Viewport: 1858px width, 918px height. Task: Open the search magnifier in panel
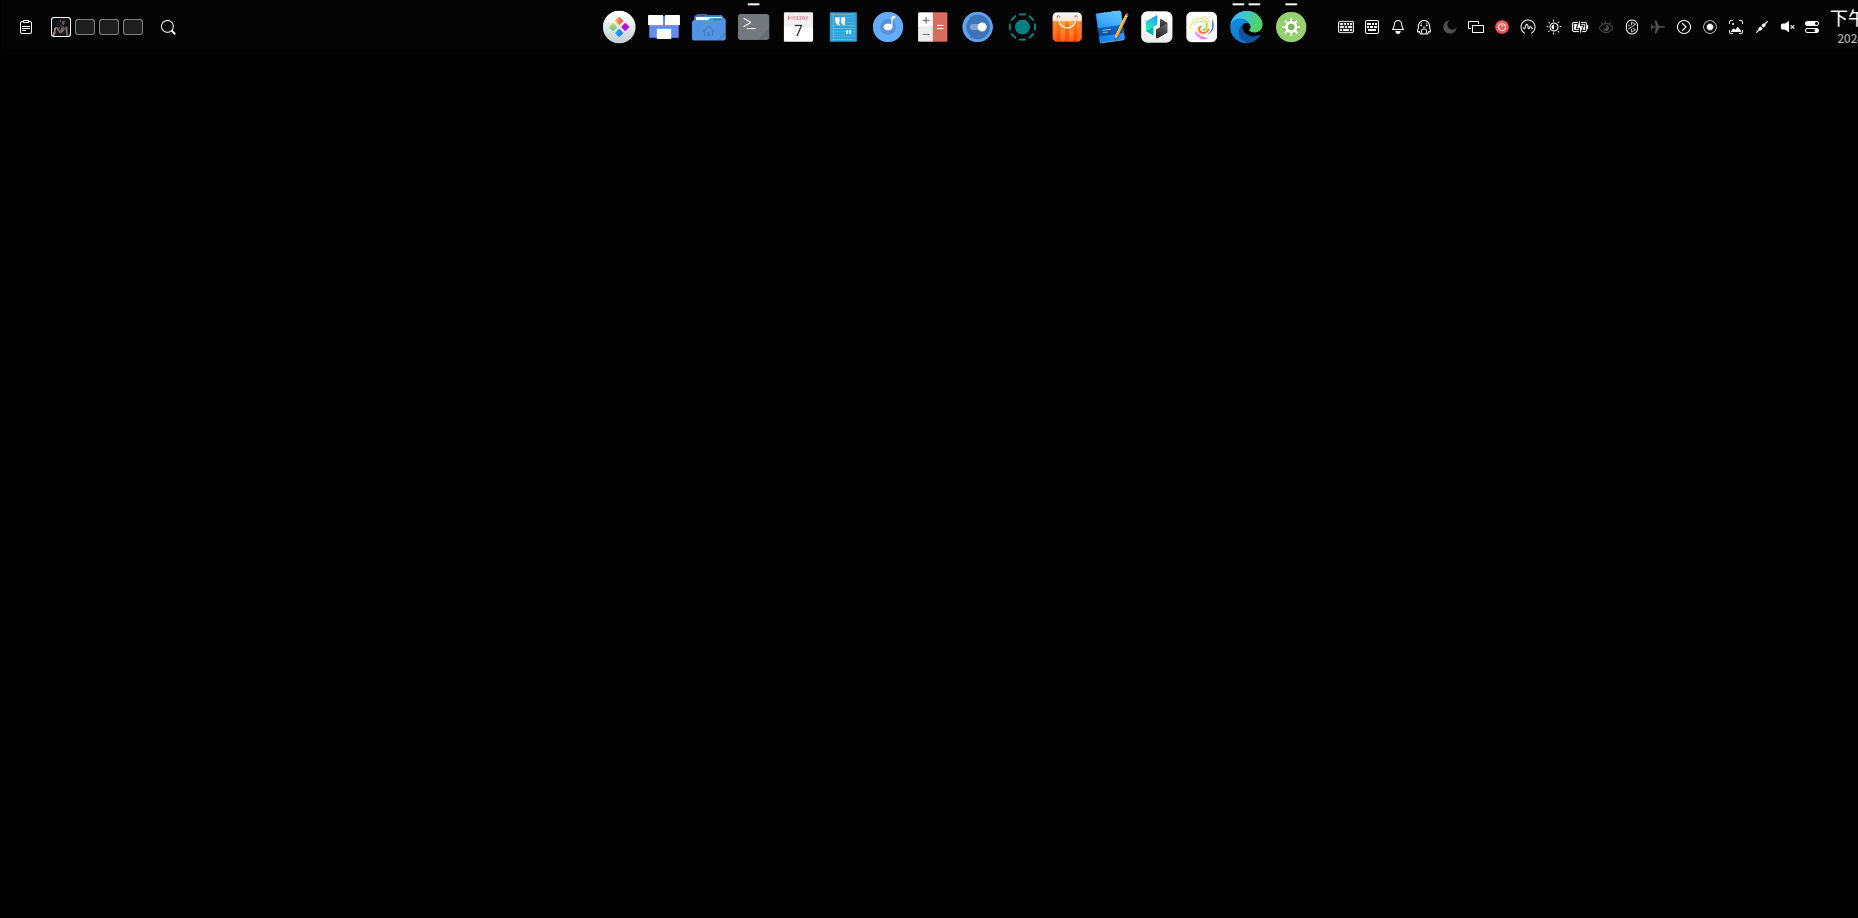pos(168,27)
